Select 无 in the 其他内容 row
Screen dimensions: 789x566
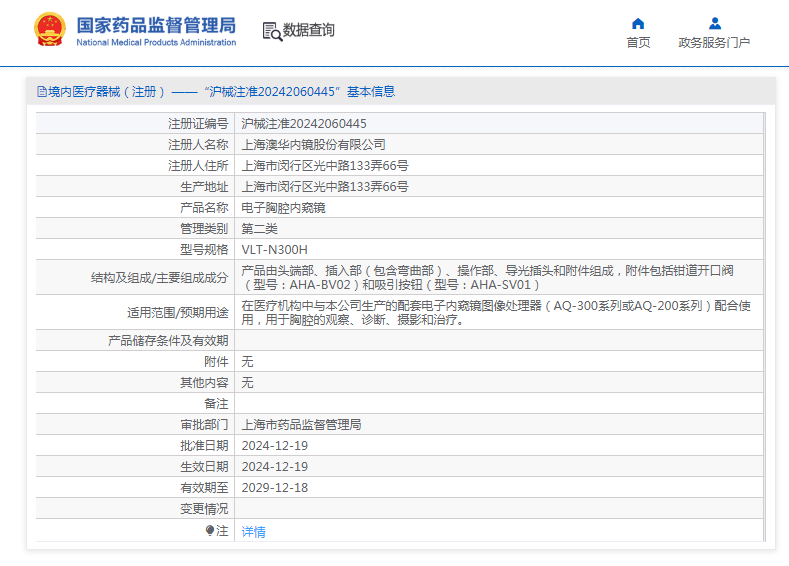pos(248,383)
